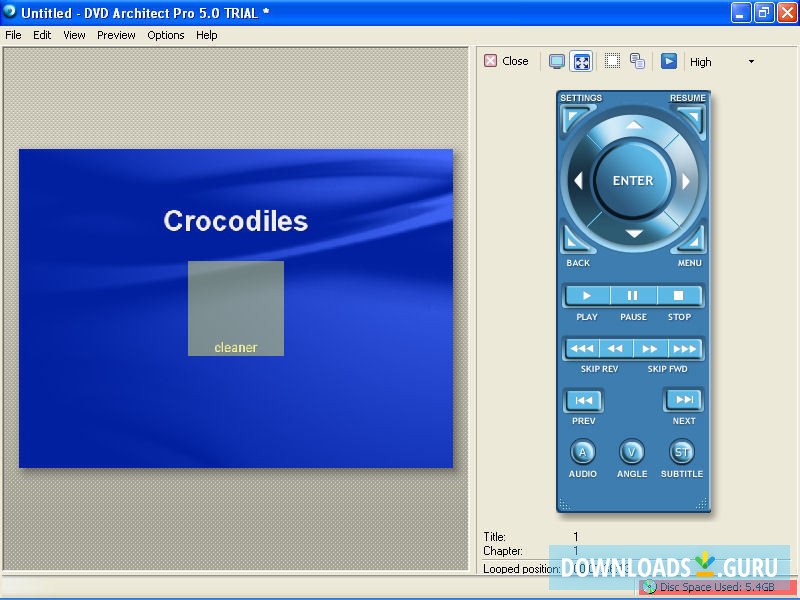Click the right arrow on the remote dial
800x600 pixels.
[x=686, y=180]
